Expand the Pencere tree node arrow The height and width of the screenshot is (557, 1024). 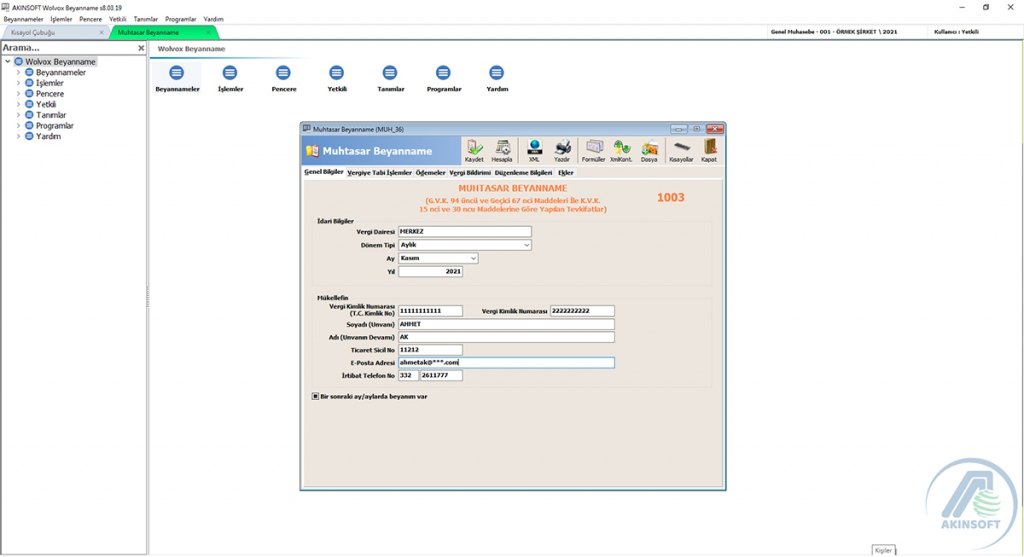point(18,93)
